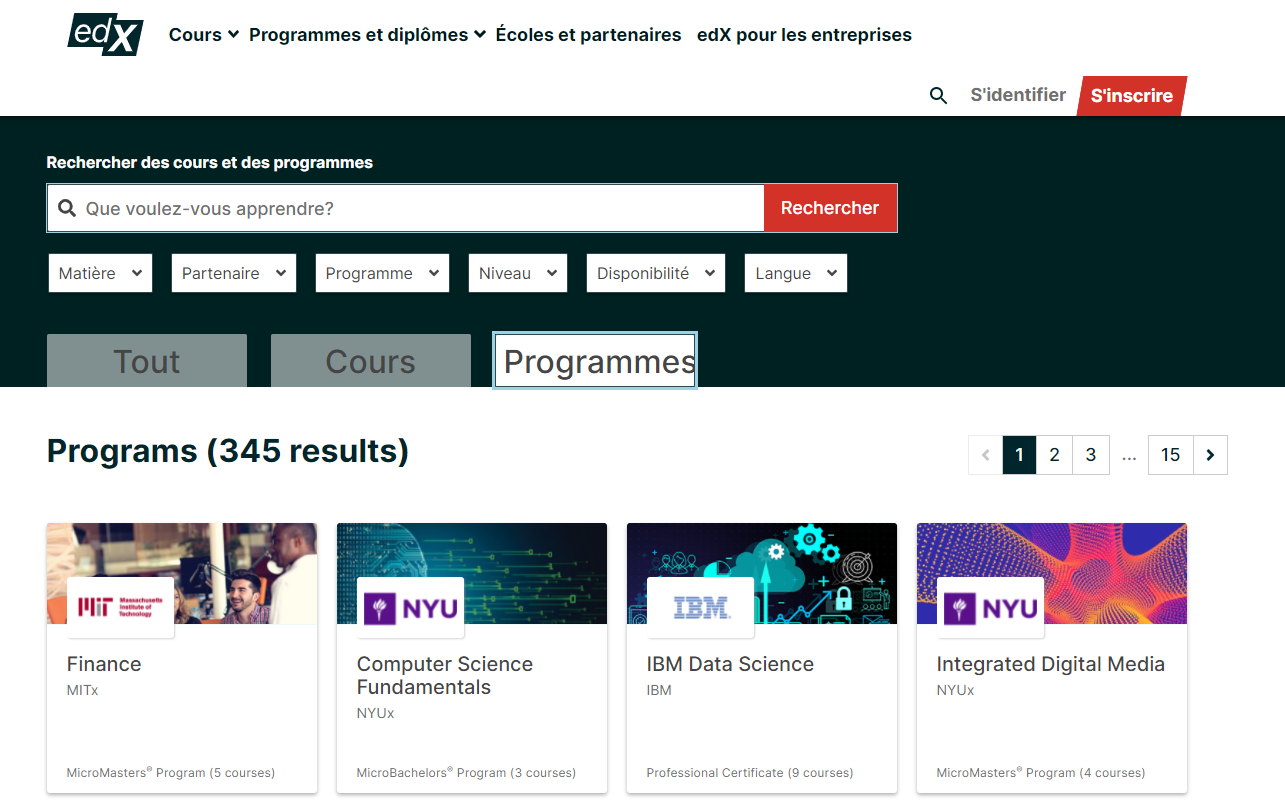Viewport: 1285px width, 810px height.
Task: Expand Programmes et diplômes menu
Action: [x=367, y=35]
